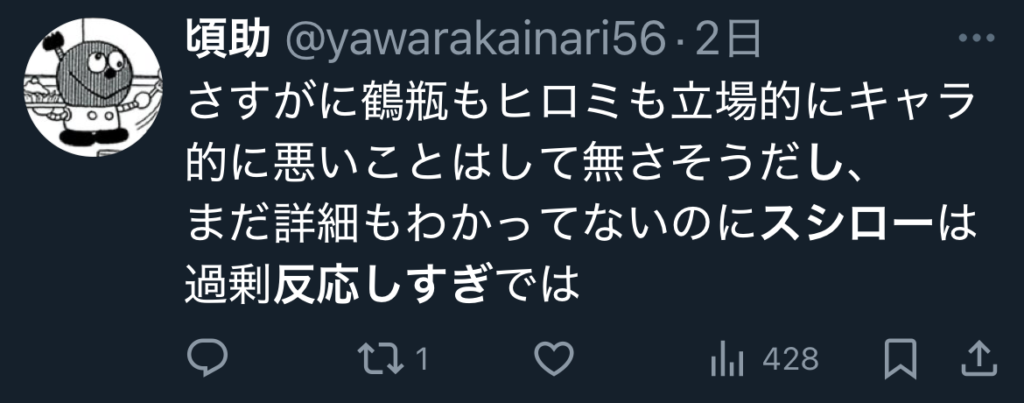Click the reply speech bubble icon
This screenshot has width=1024, height=403.
tap(207, 359)
